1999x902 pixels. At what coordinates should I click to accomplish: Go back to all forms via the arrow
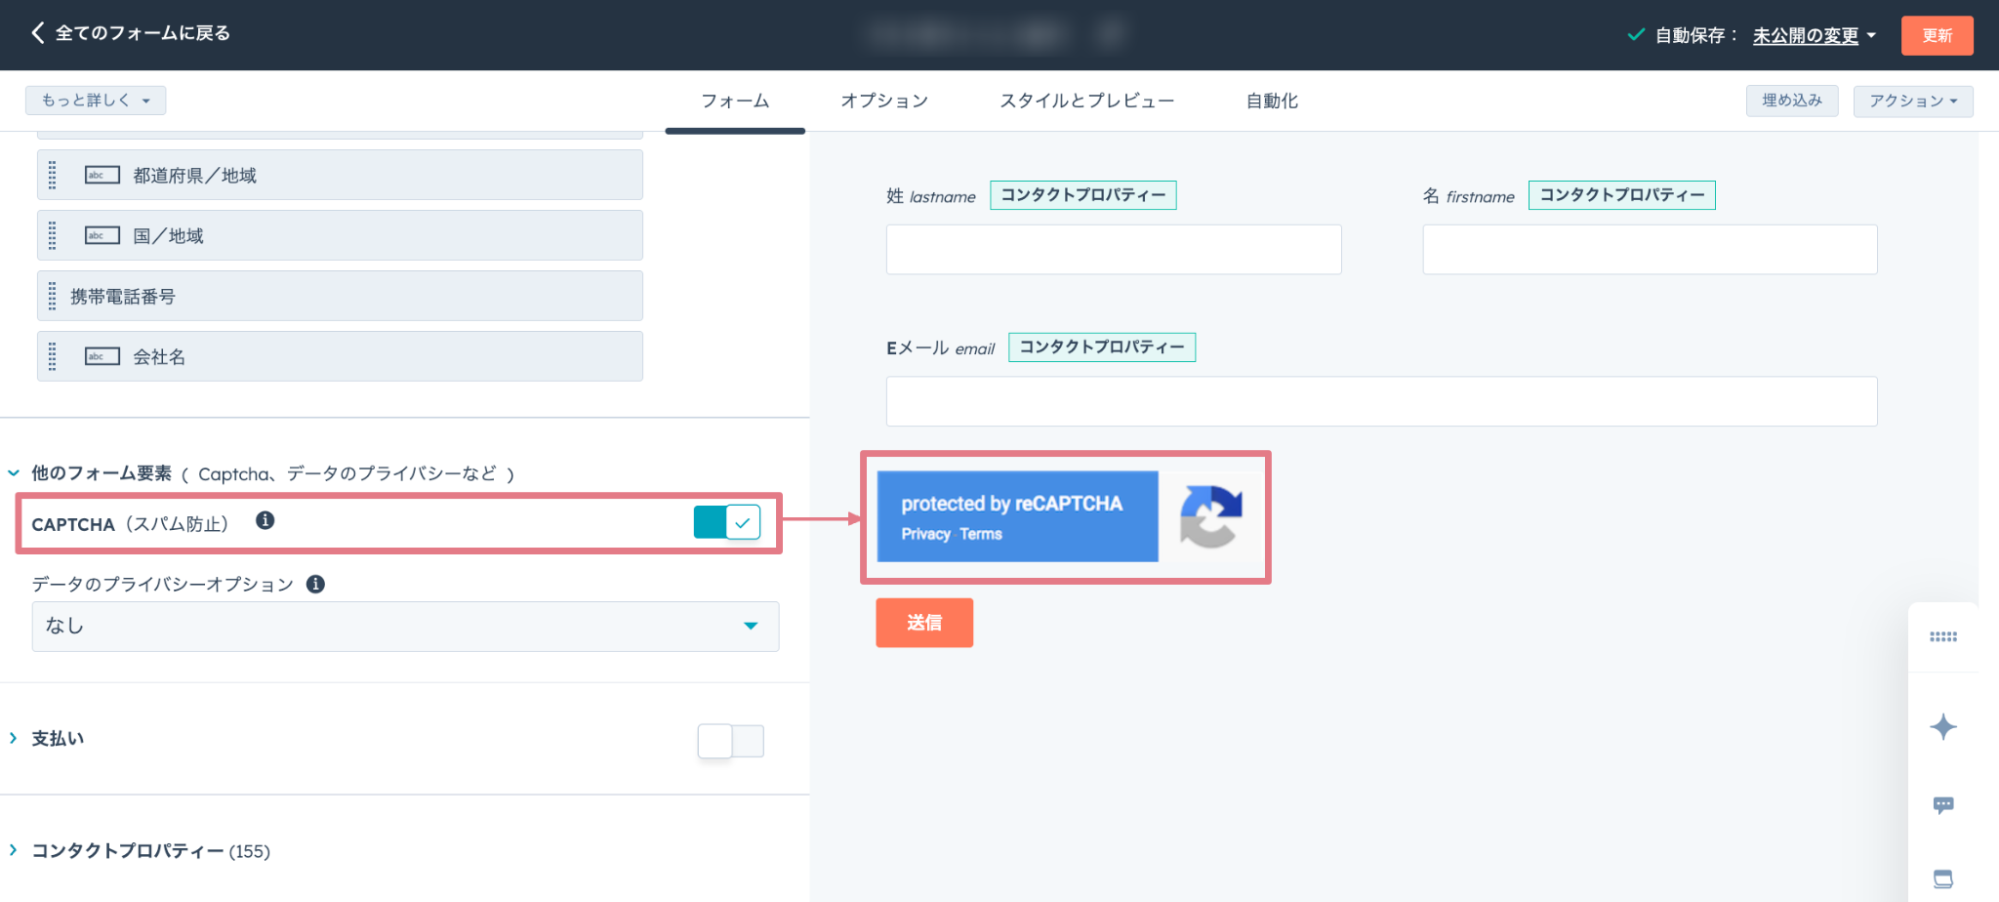point(37,33)
